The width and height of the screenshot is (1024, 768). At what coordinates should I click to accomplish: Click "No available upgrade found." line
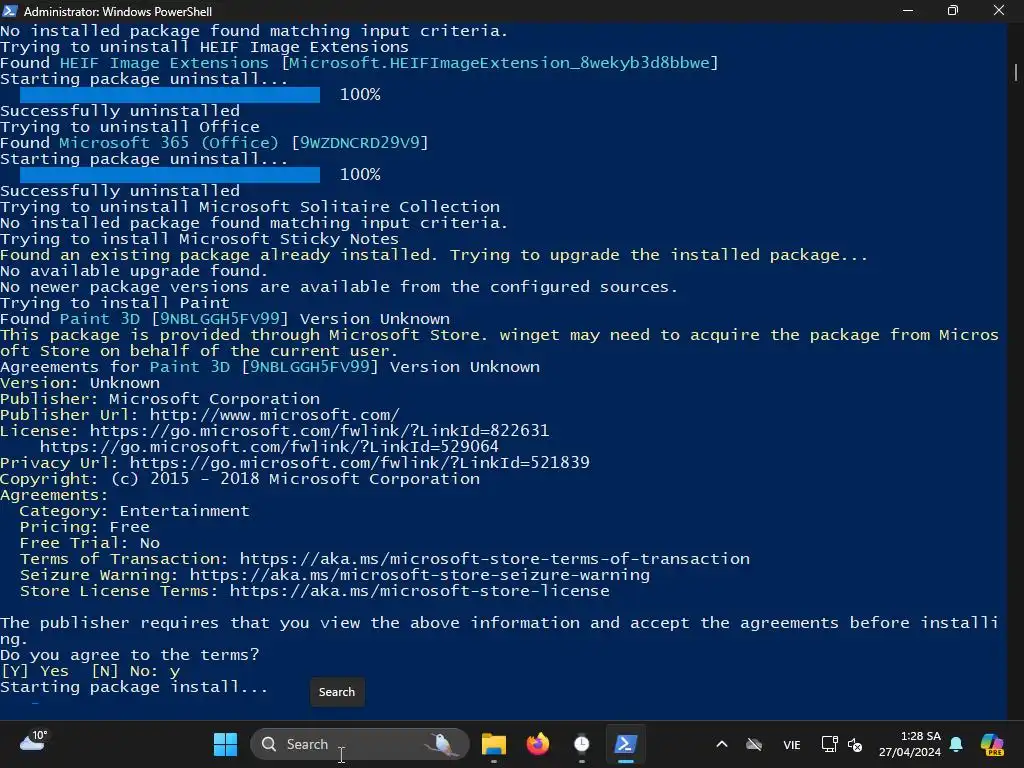tap(134, 271)
